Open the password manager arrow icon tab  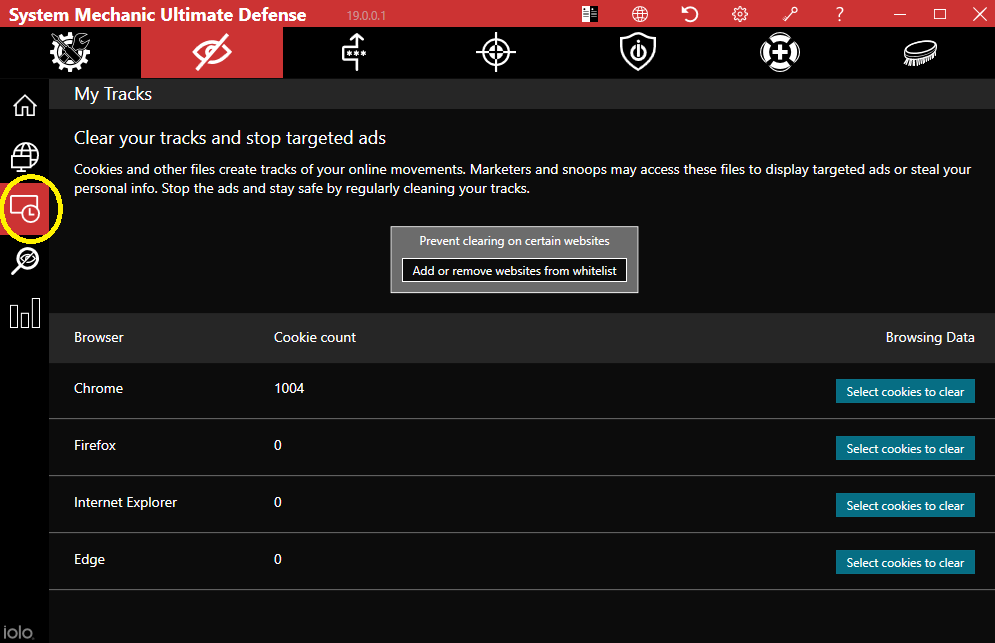(354, 52)
